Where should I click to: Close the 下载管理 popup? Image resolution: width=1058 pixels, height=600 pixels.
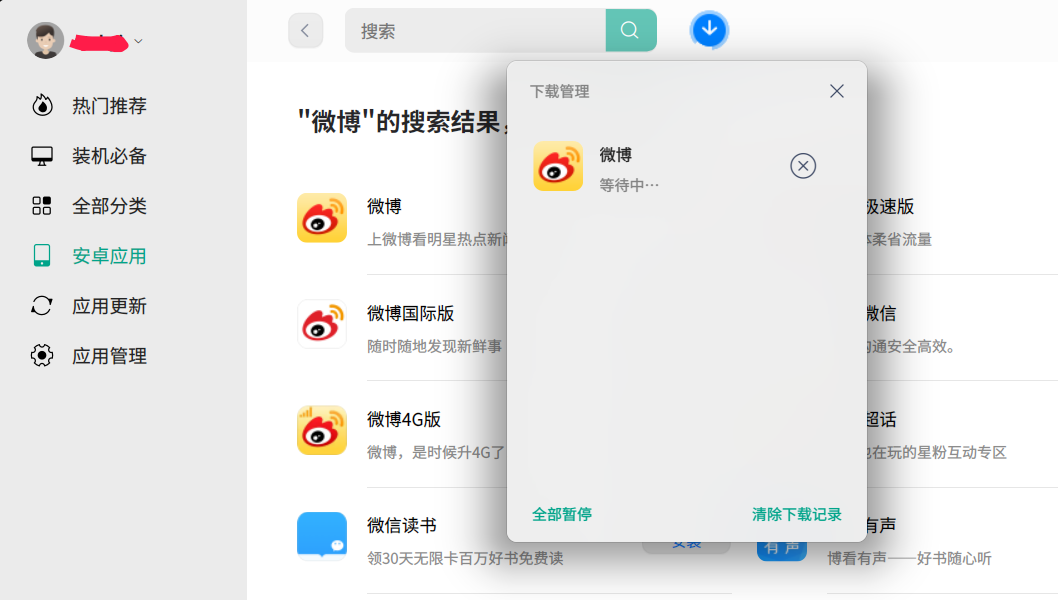(837, 91)
